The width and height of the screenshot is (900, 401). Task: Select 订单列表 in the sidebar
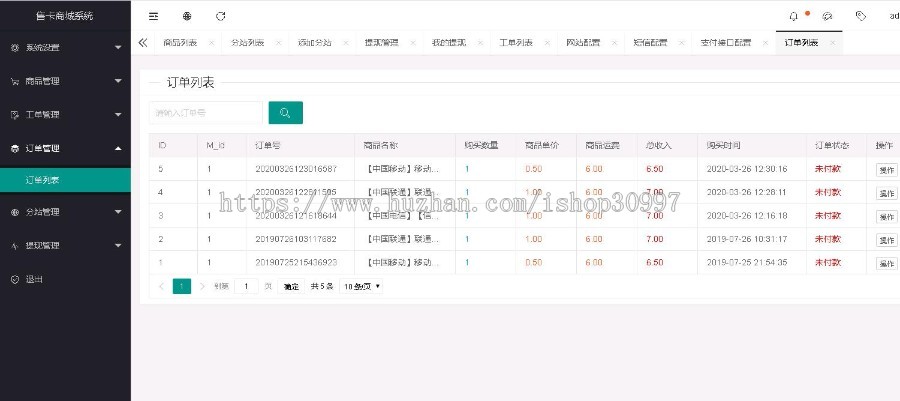pos(65,180)
